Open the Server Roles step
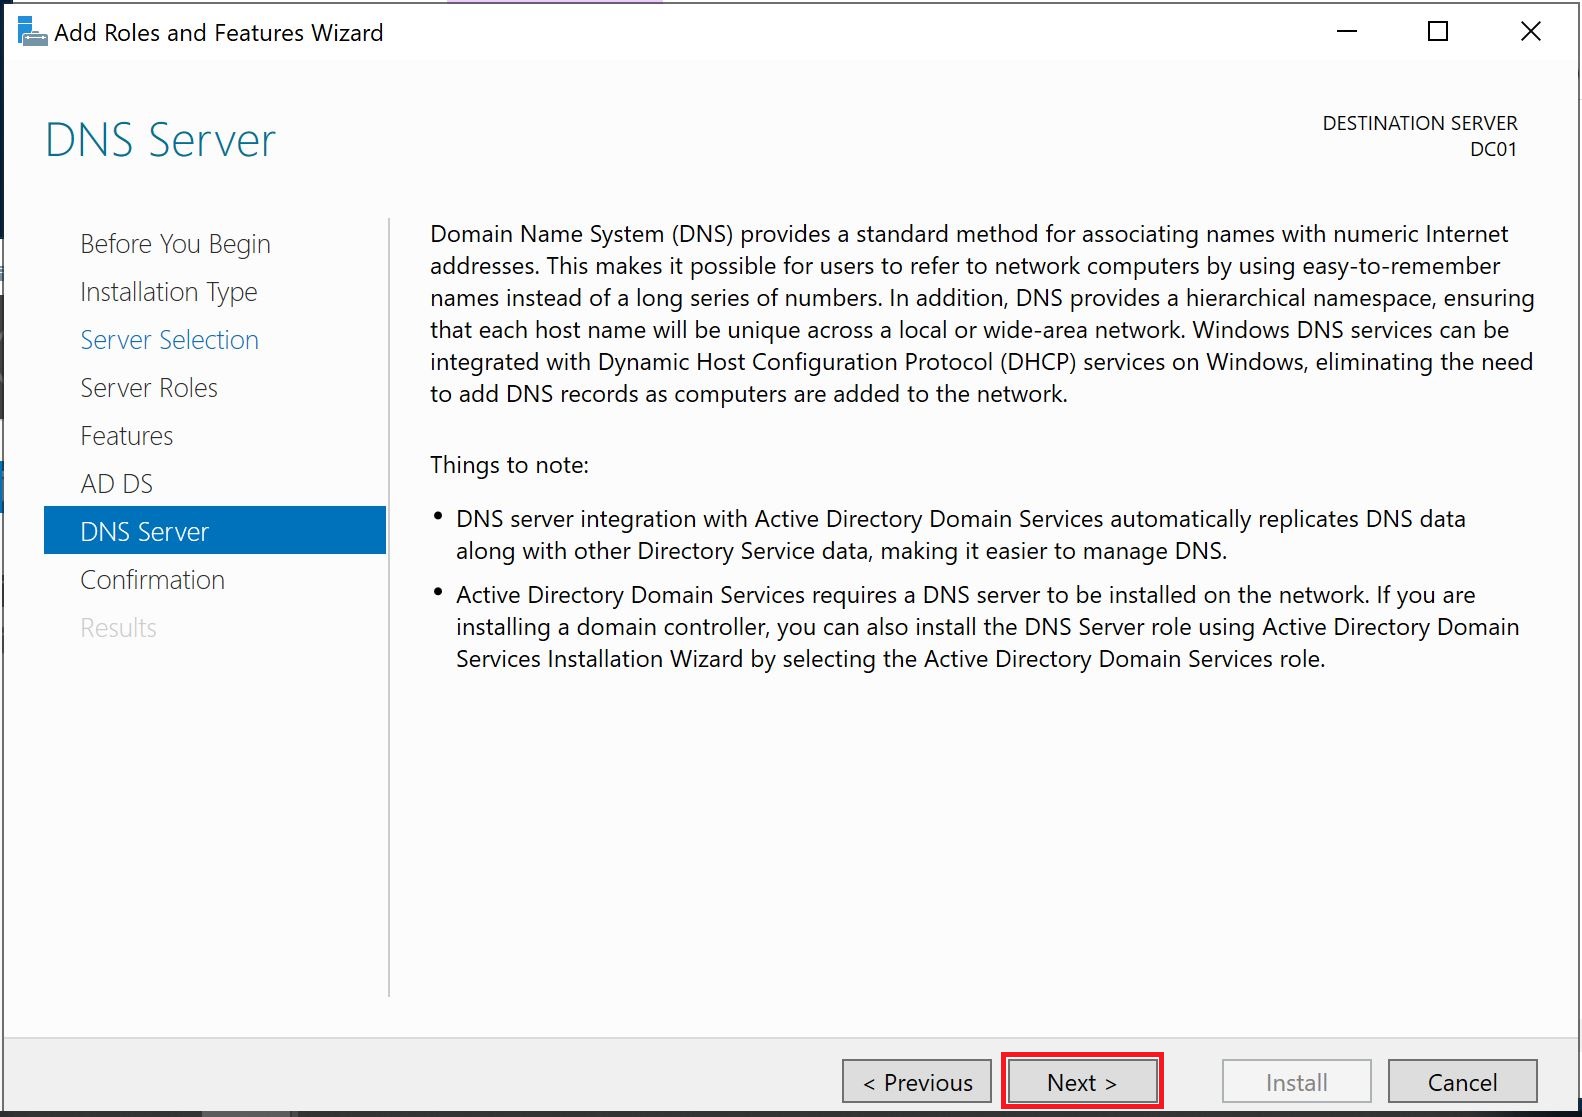 click(x=149, y=388)
